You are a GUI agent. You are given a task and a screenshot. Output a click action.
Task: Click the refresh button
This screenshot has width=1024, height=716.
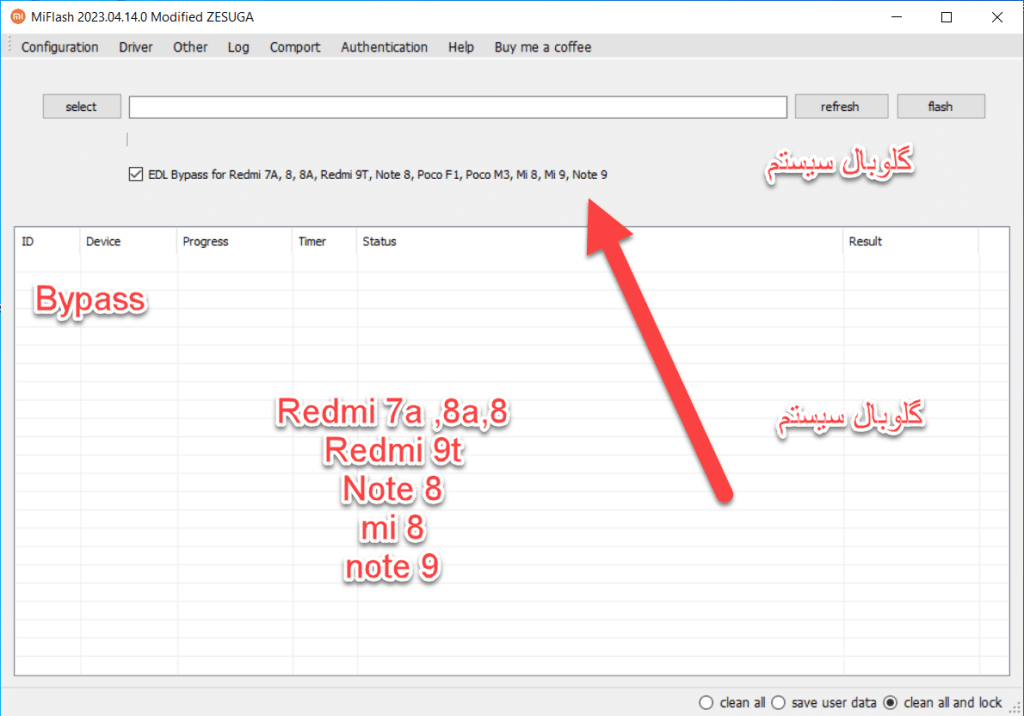point(841,106)
